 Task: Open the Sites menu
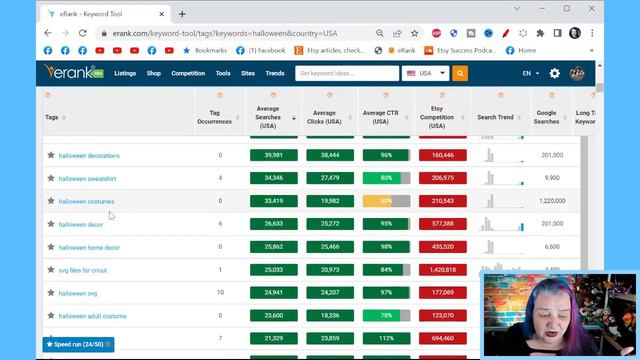point(248,73)
